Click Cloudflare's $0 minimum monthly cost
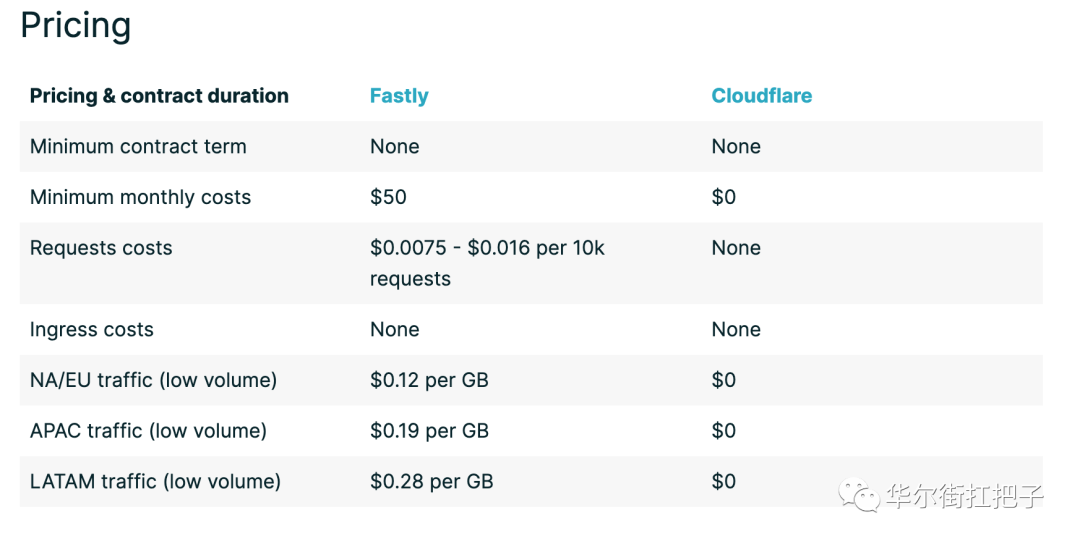 click(x=723, y=197)
